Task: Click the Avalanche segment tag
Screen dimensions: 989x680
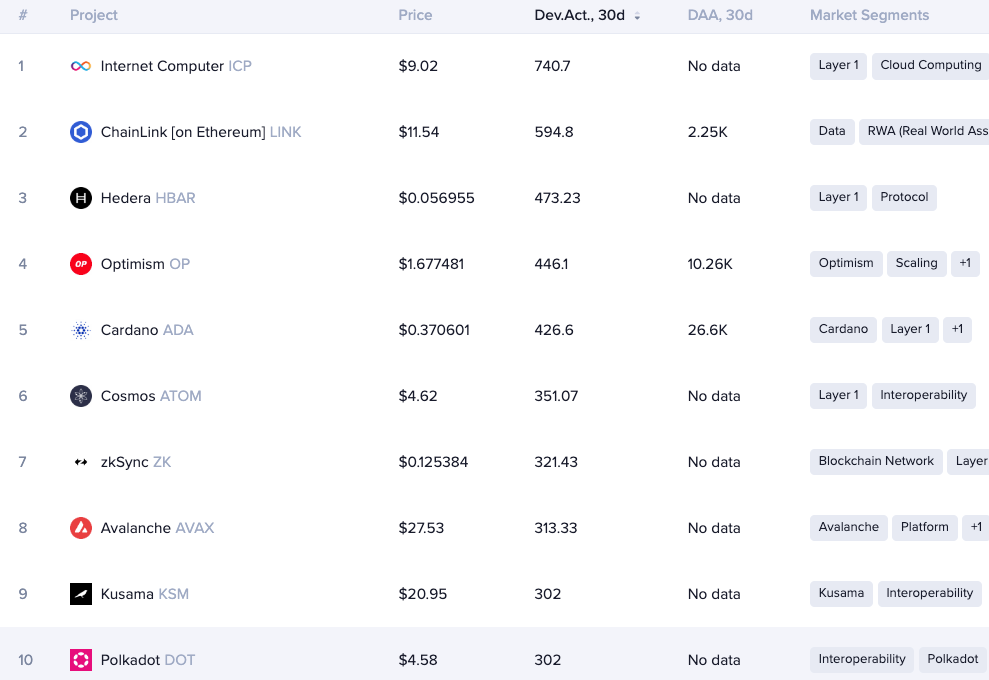Action: 848,527
